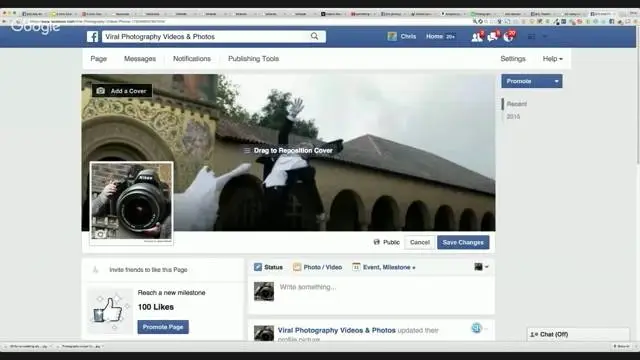Click the Add a Cover camera button
The width and height of the screenshot is (640, 360).
(x=122, y=91)
